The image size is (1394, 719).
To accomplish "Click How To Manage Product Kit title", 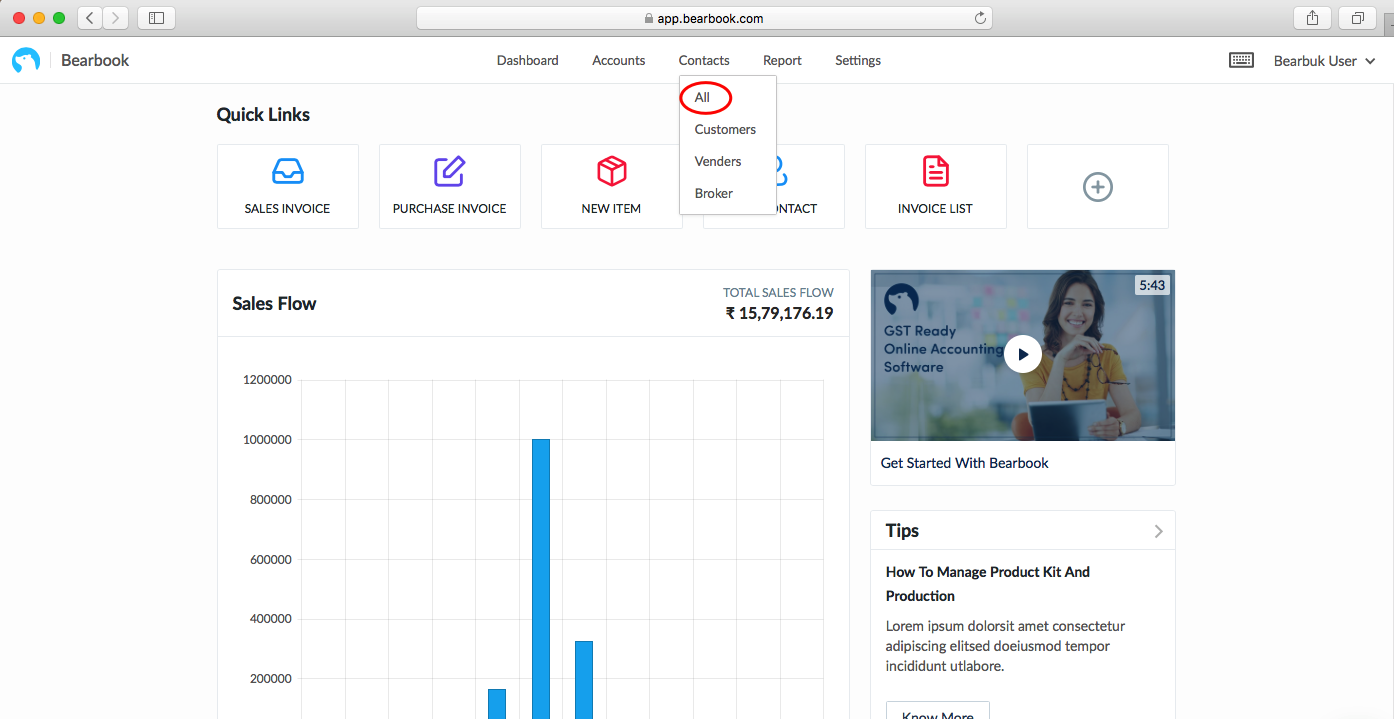I will click(988, 584).
